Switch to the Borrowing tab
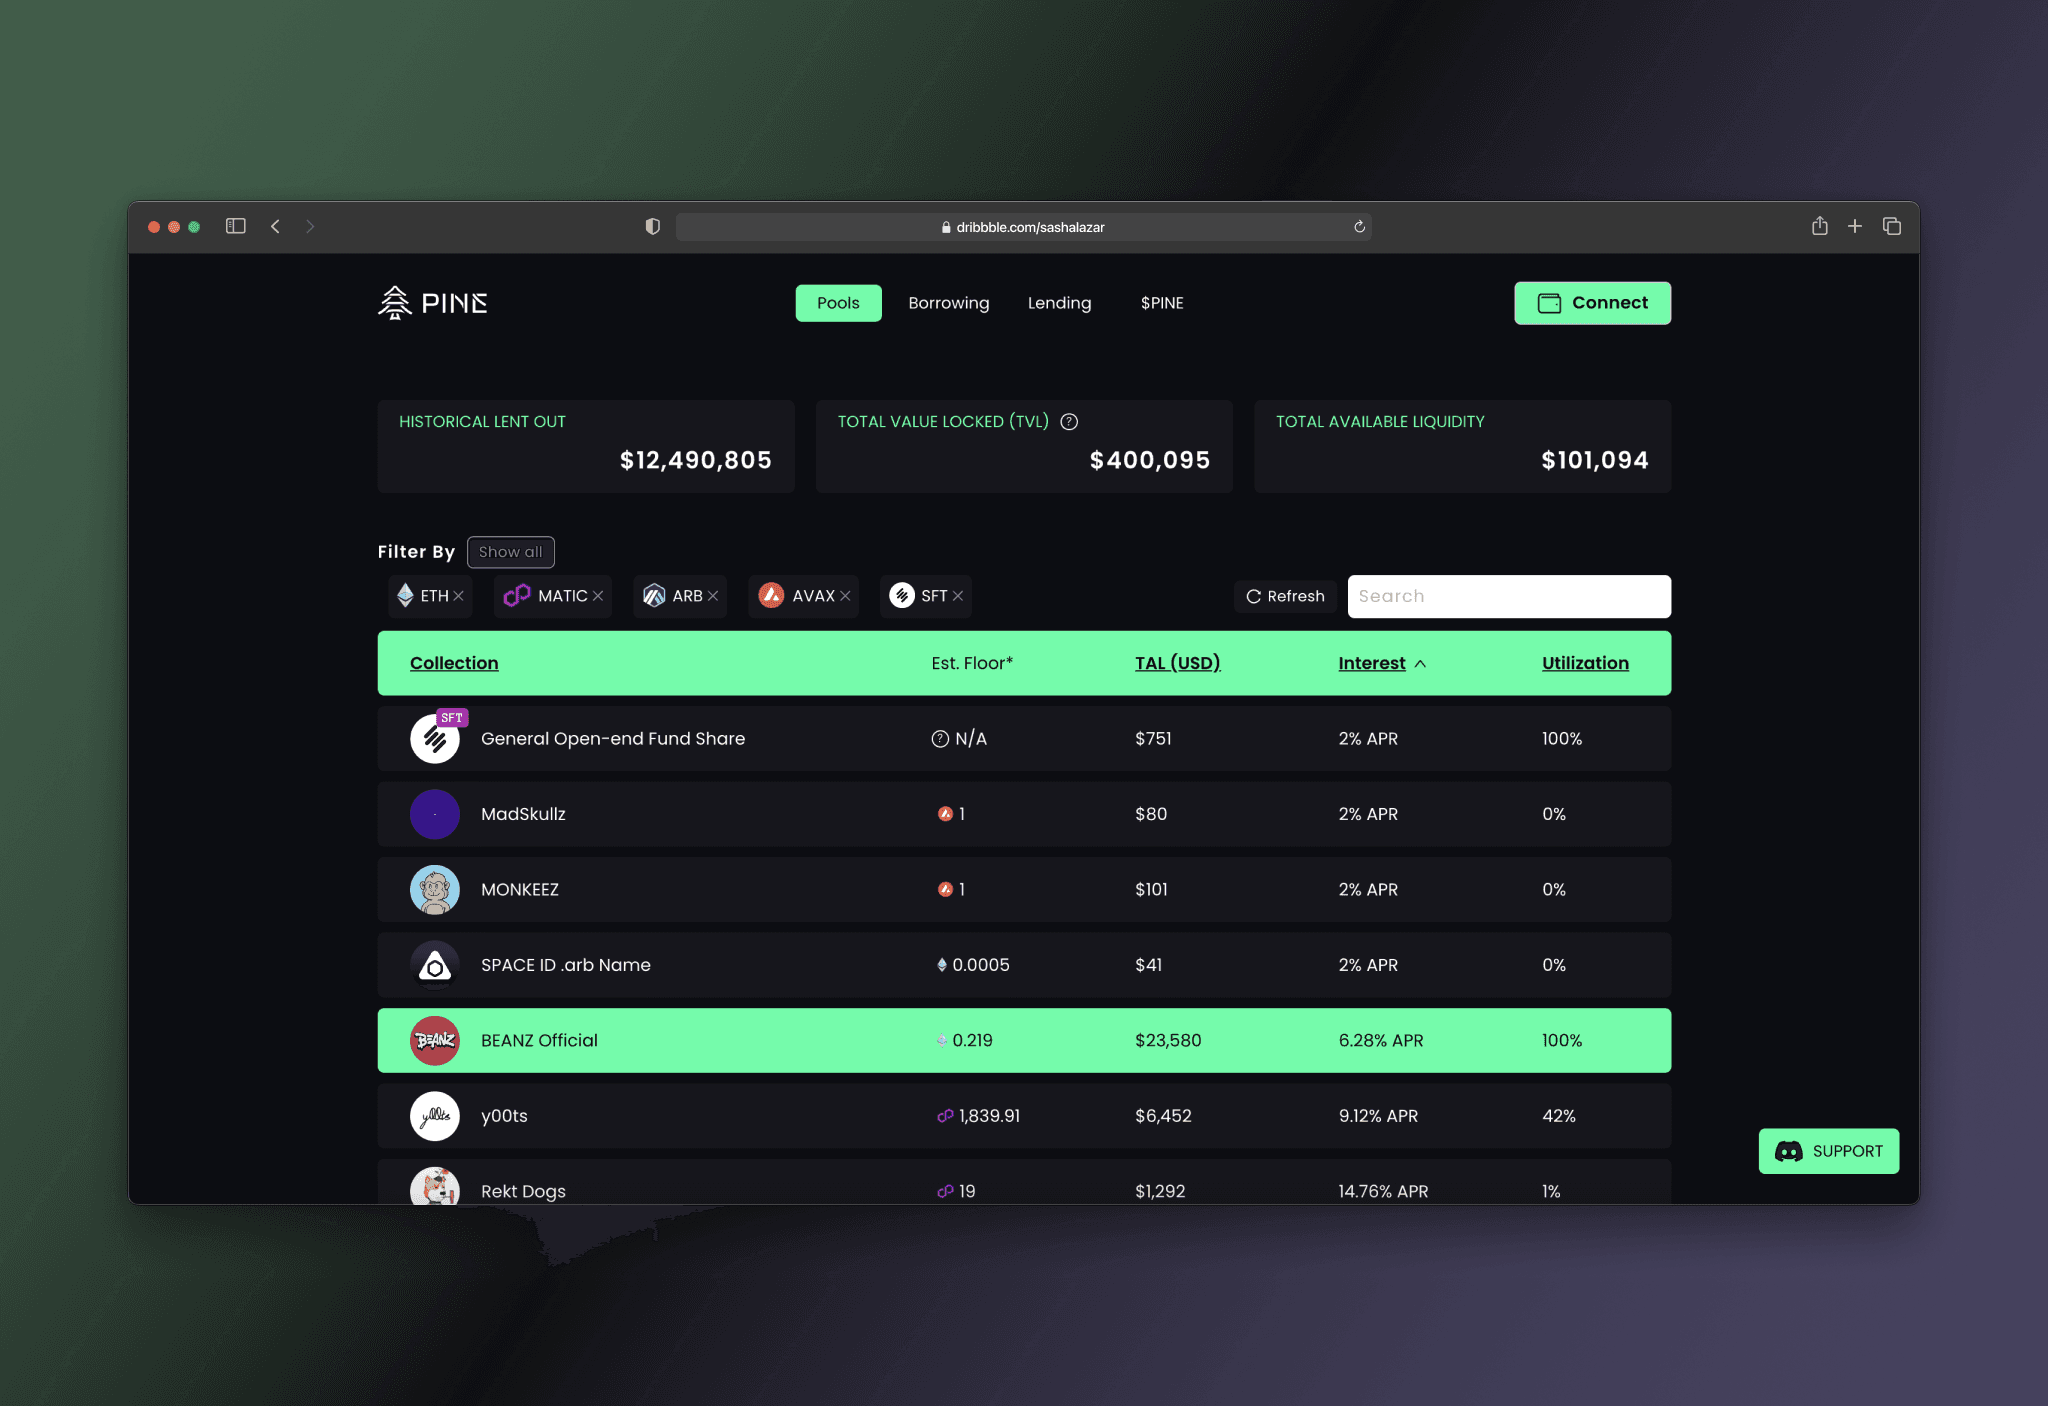This screenshot has width=2048, height=1406. pyautogui.click(x=948, y=302)
